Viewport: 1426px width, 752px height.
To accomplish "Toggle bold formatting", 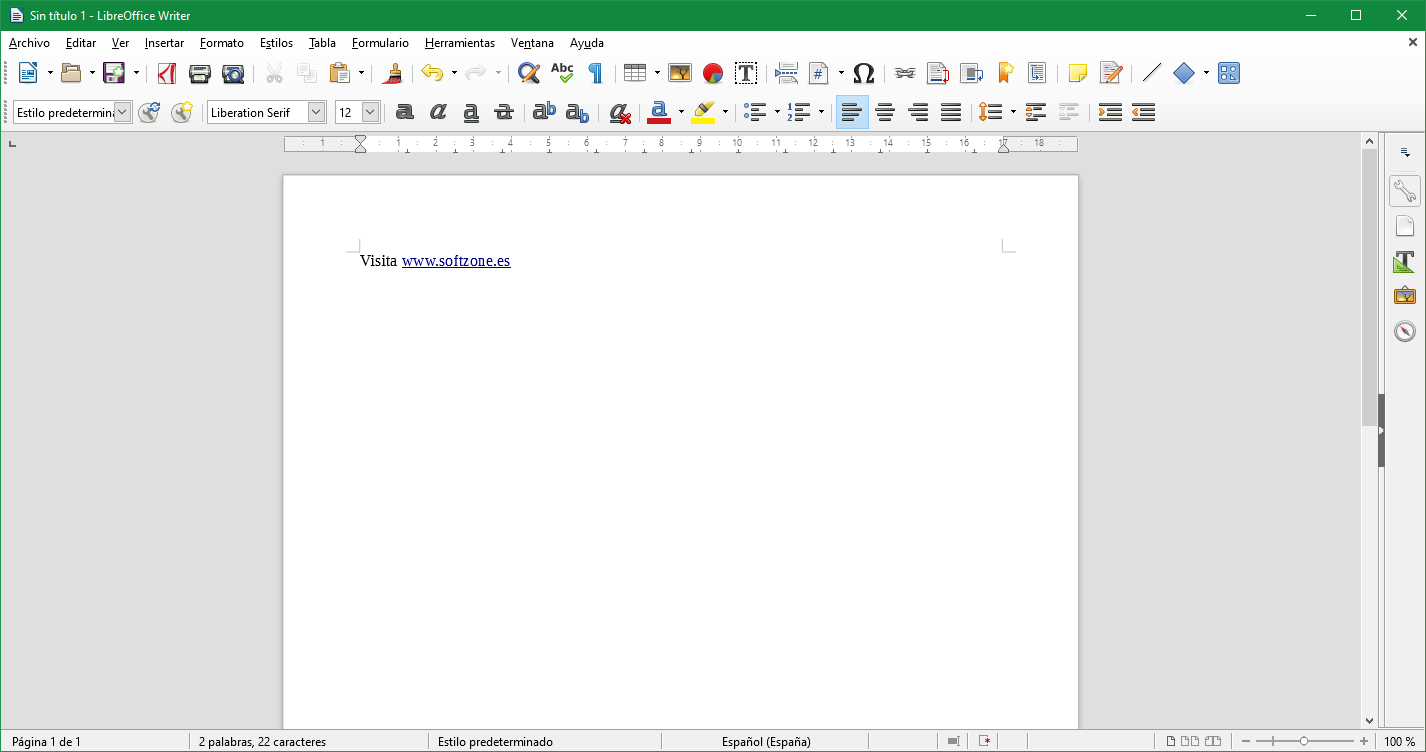I will point(405,113).
